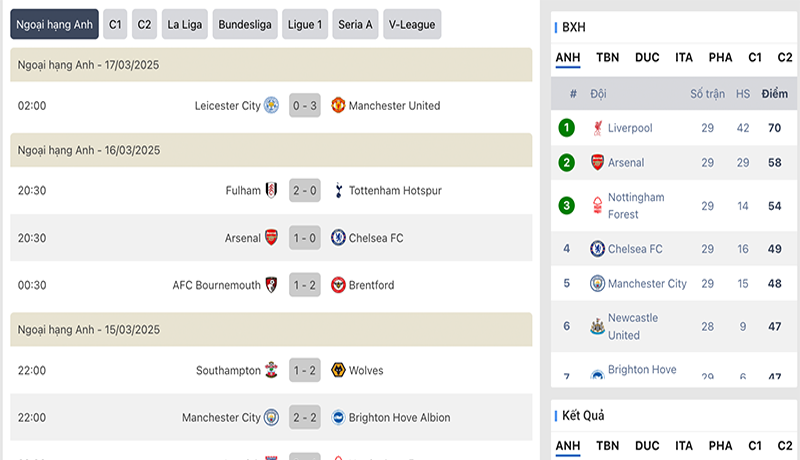
Task: Click the Fulham 2 - 0 score box
Action: 305,191
